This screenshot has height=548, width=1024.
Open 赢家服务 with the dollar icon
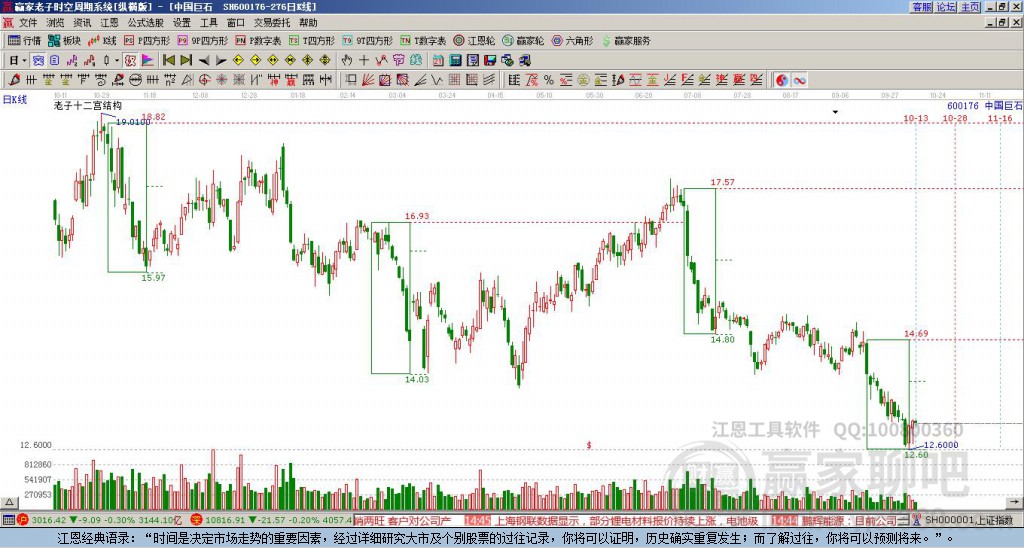point(626,40)
